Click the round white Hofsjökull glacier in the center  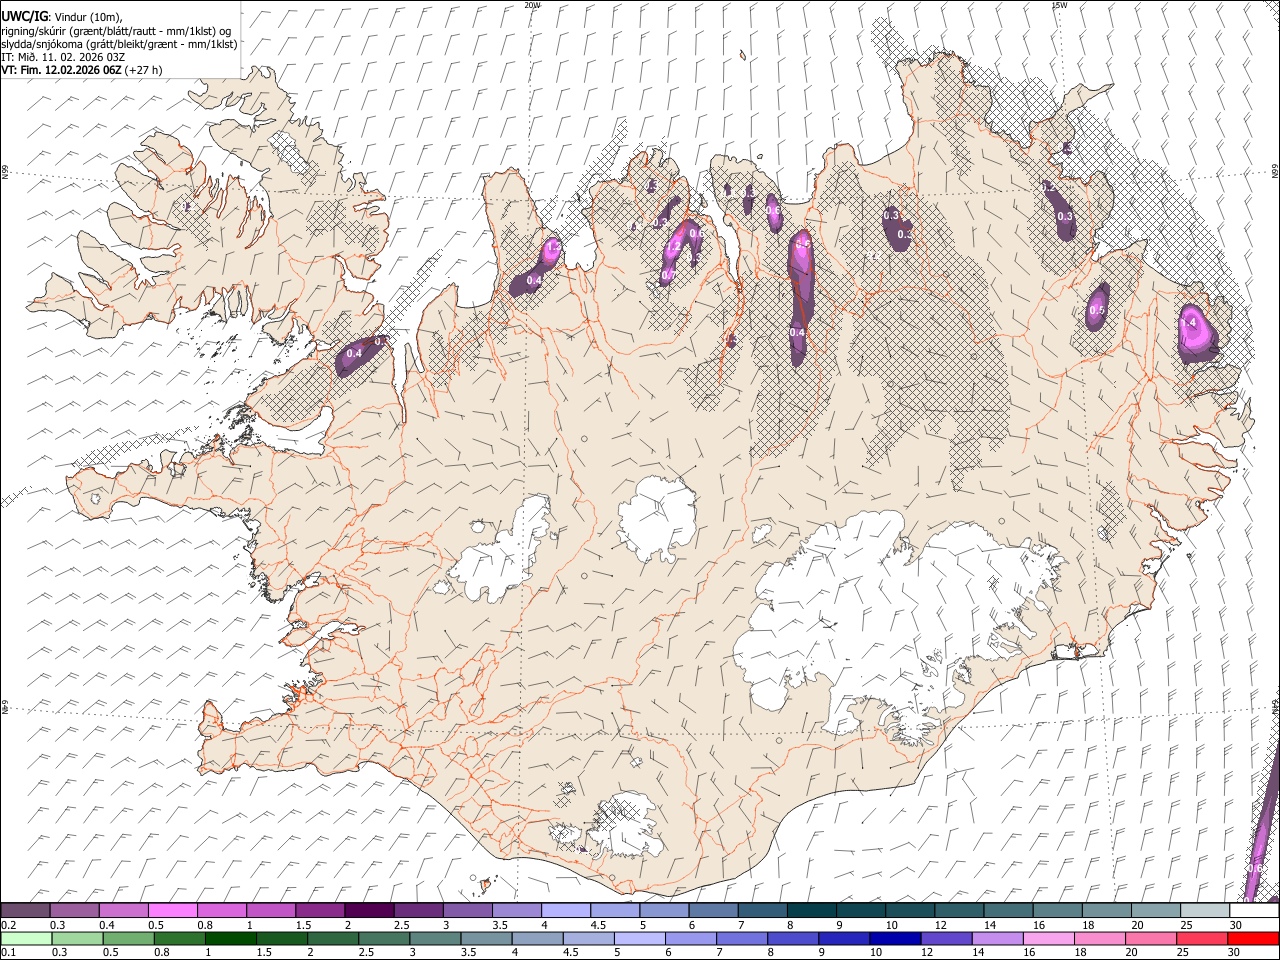click(657, 519)
